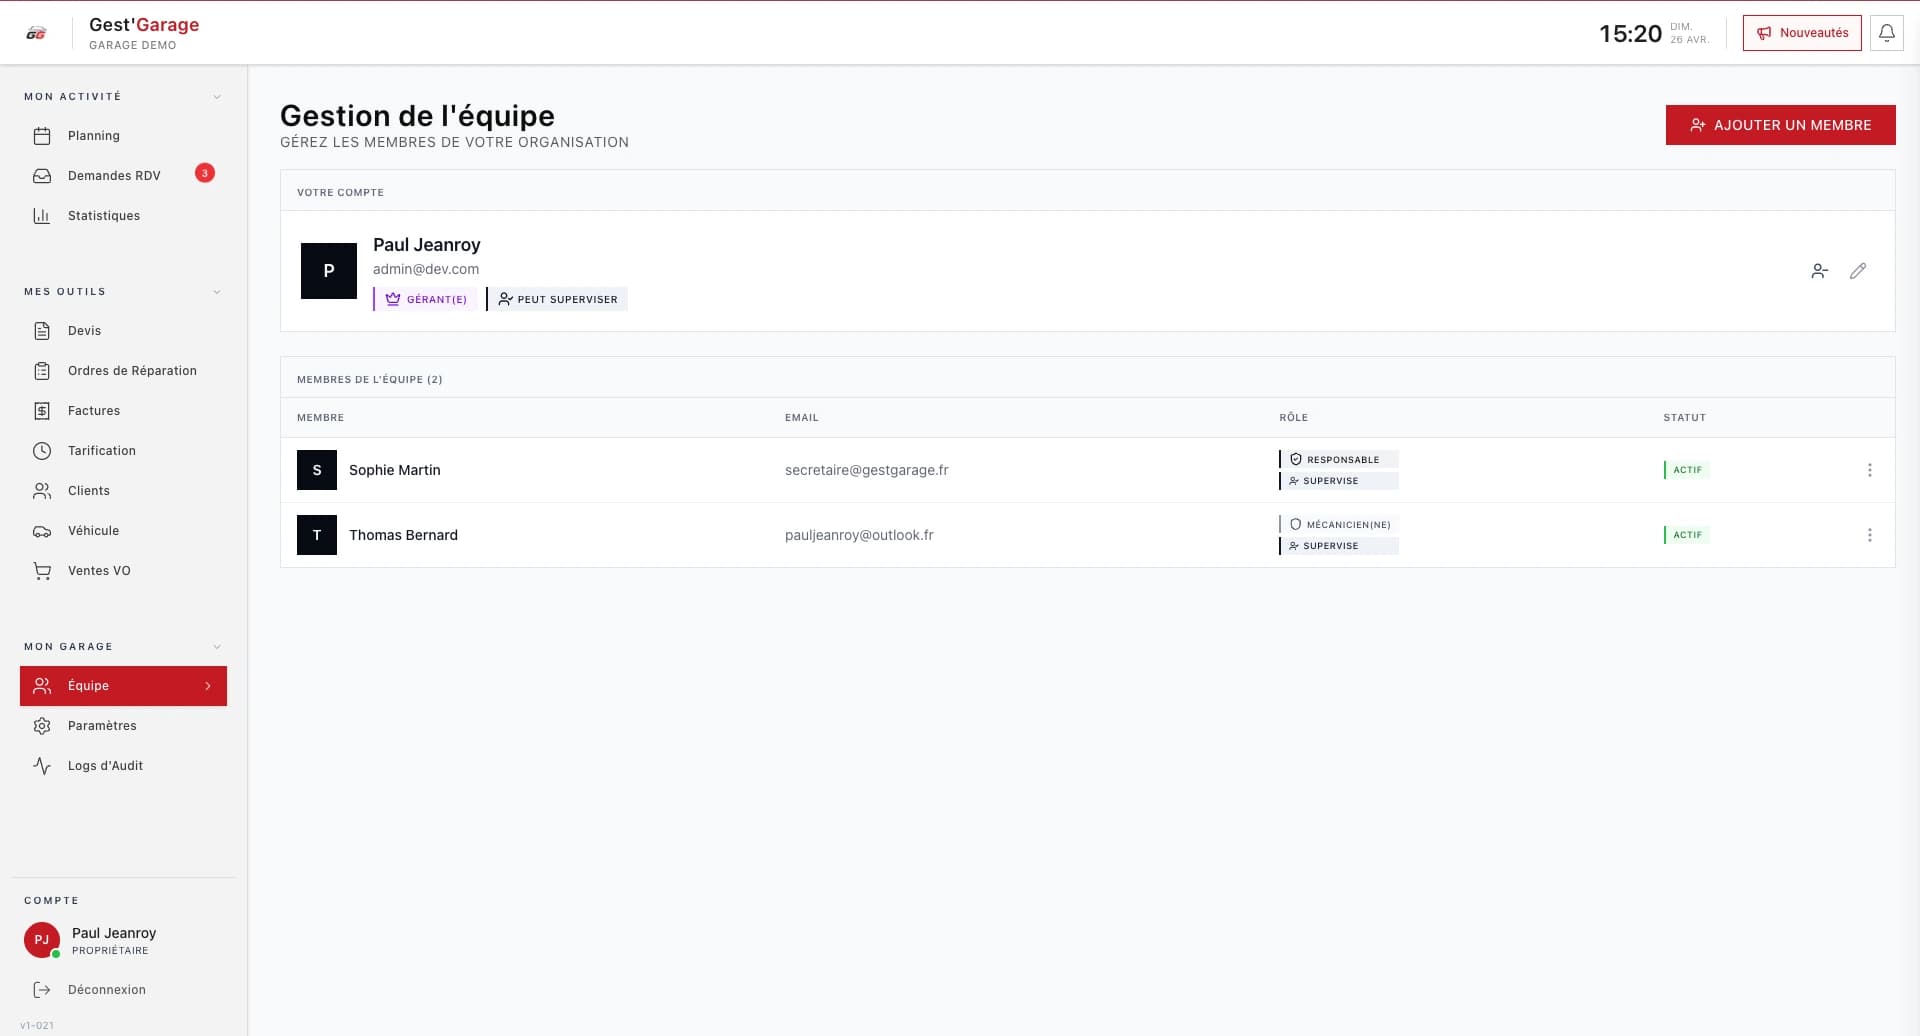Click the supervision user icon on your account

coord(1819,271)
